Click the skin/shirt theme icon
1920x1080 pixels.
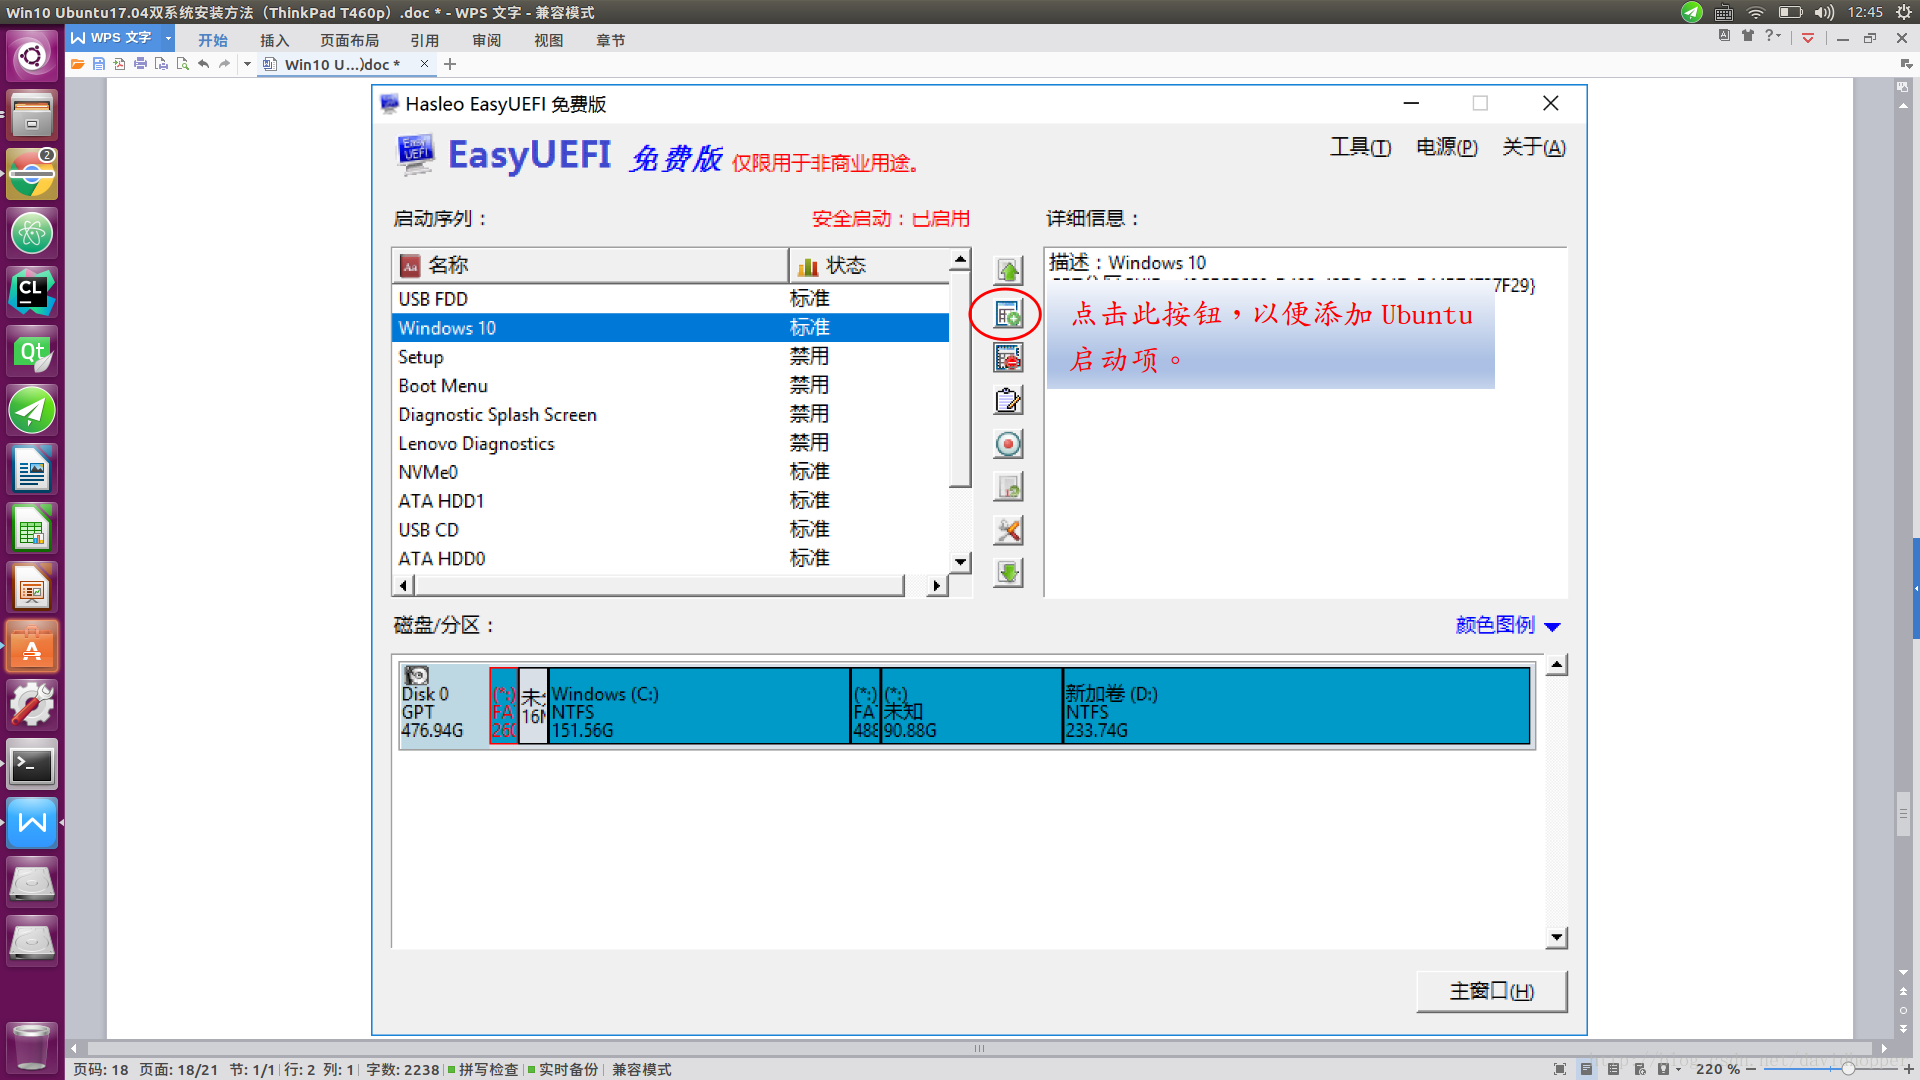point(1748,36)
